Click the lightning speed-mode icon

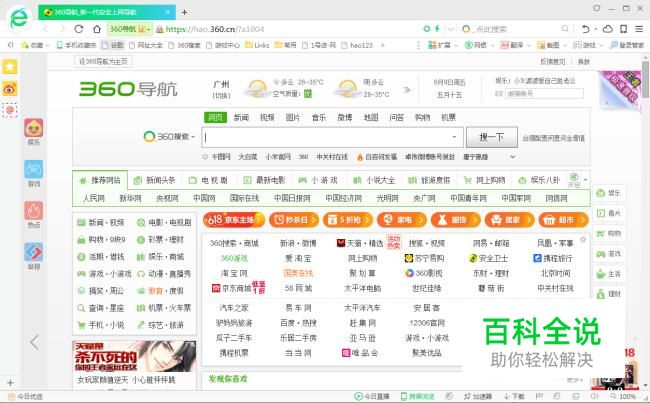(437, 29)
